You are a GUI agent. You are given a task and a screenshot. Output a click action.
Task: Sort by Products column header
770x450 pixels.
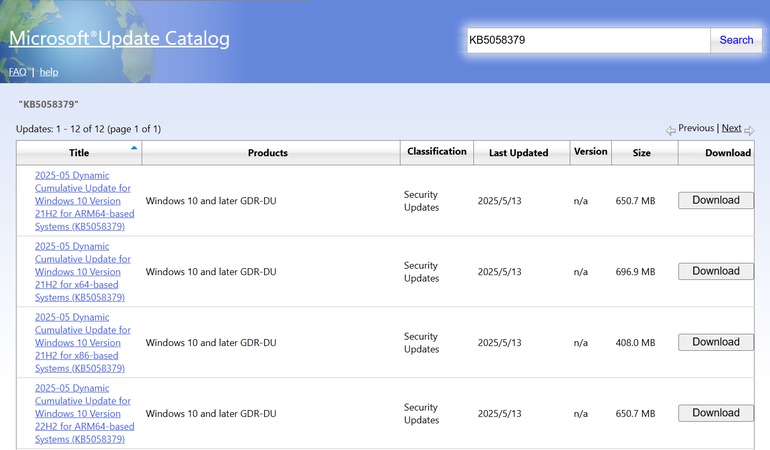[x=267, y=153]
